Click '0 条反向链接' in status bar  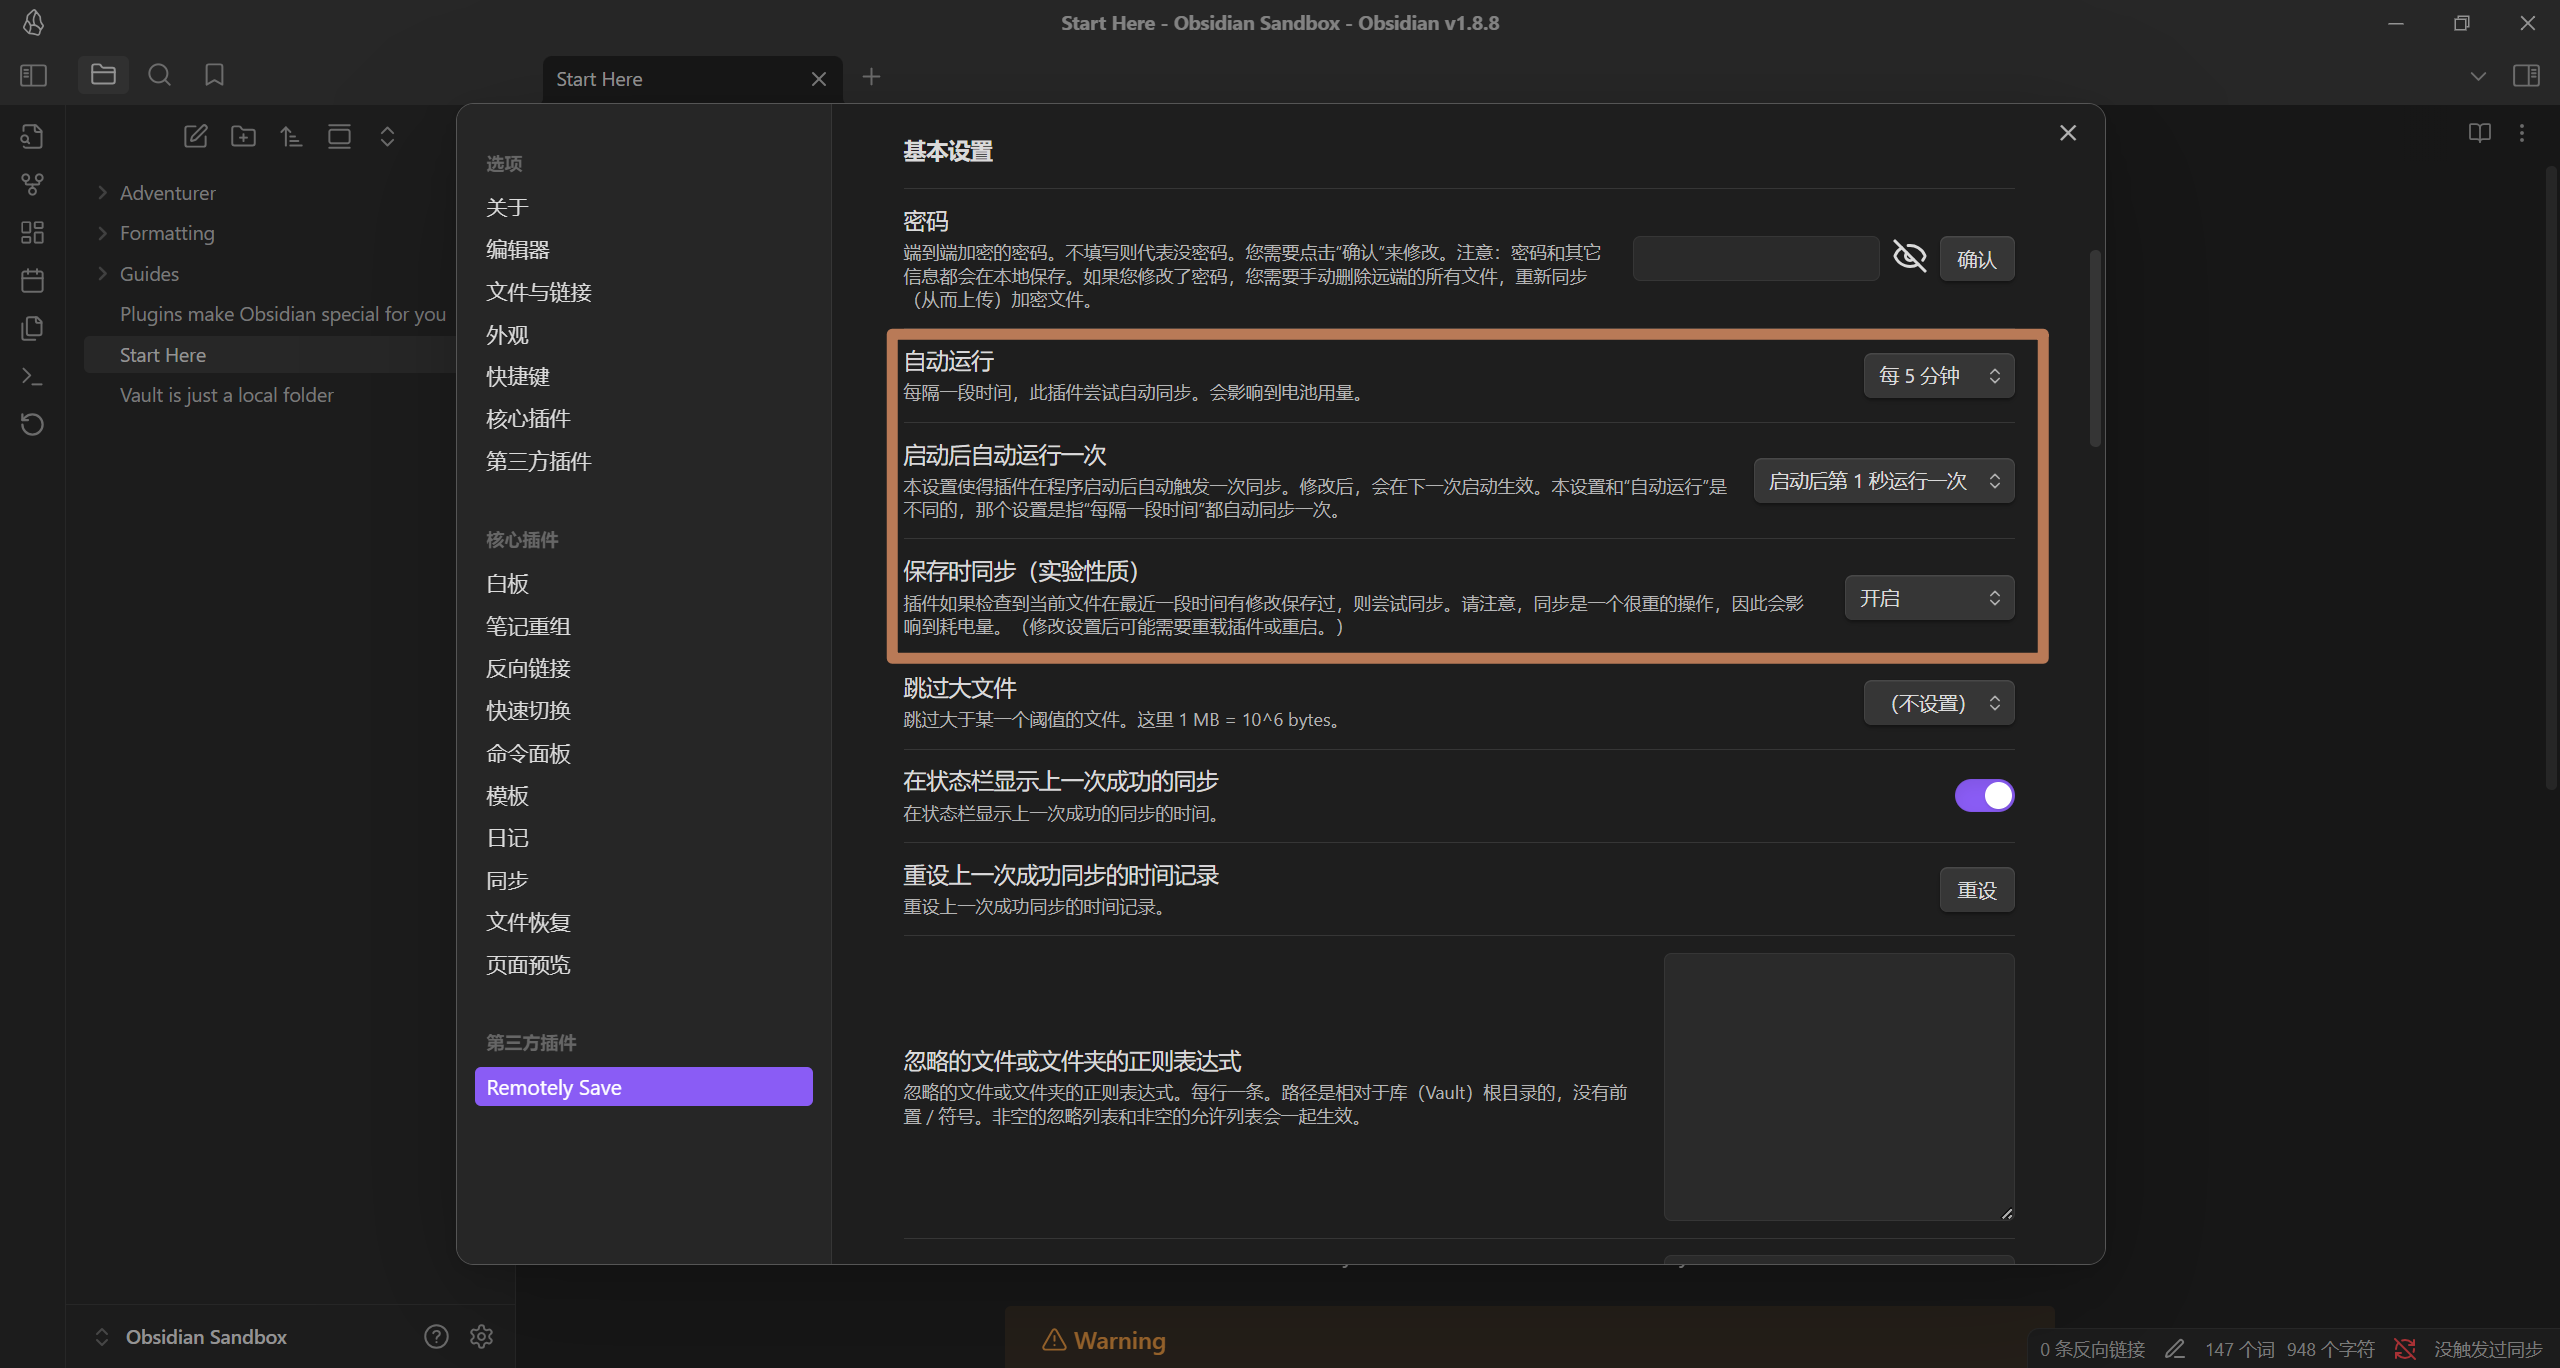2092,1349
